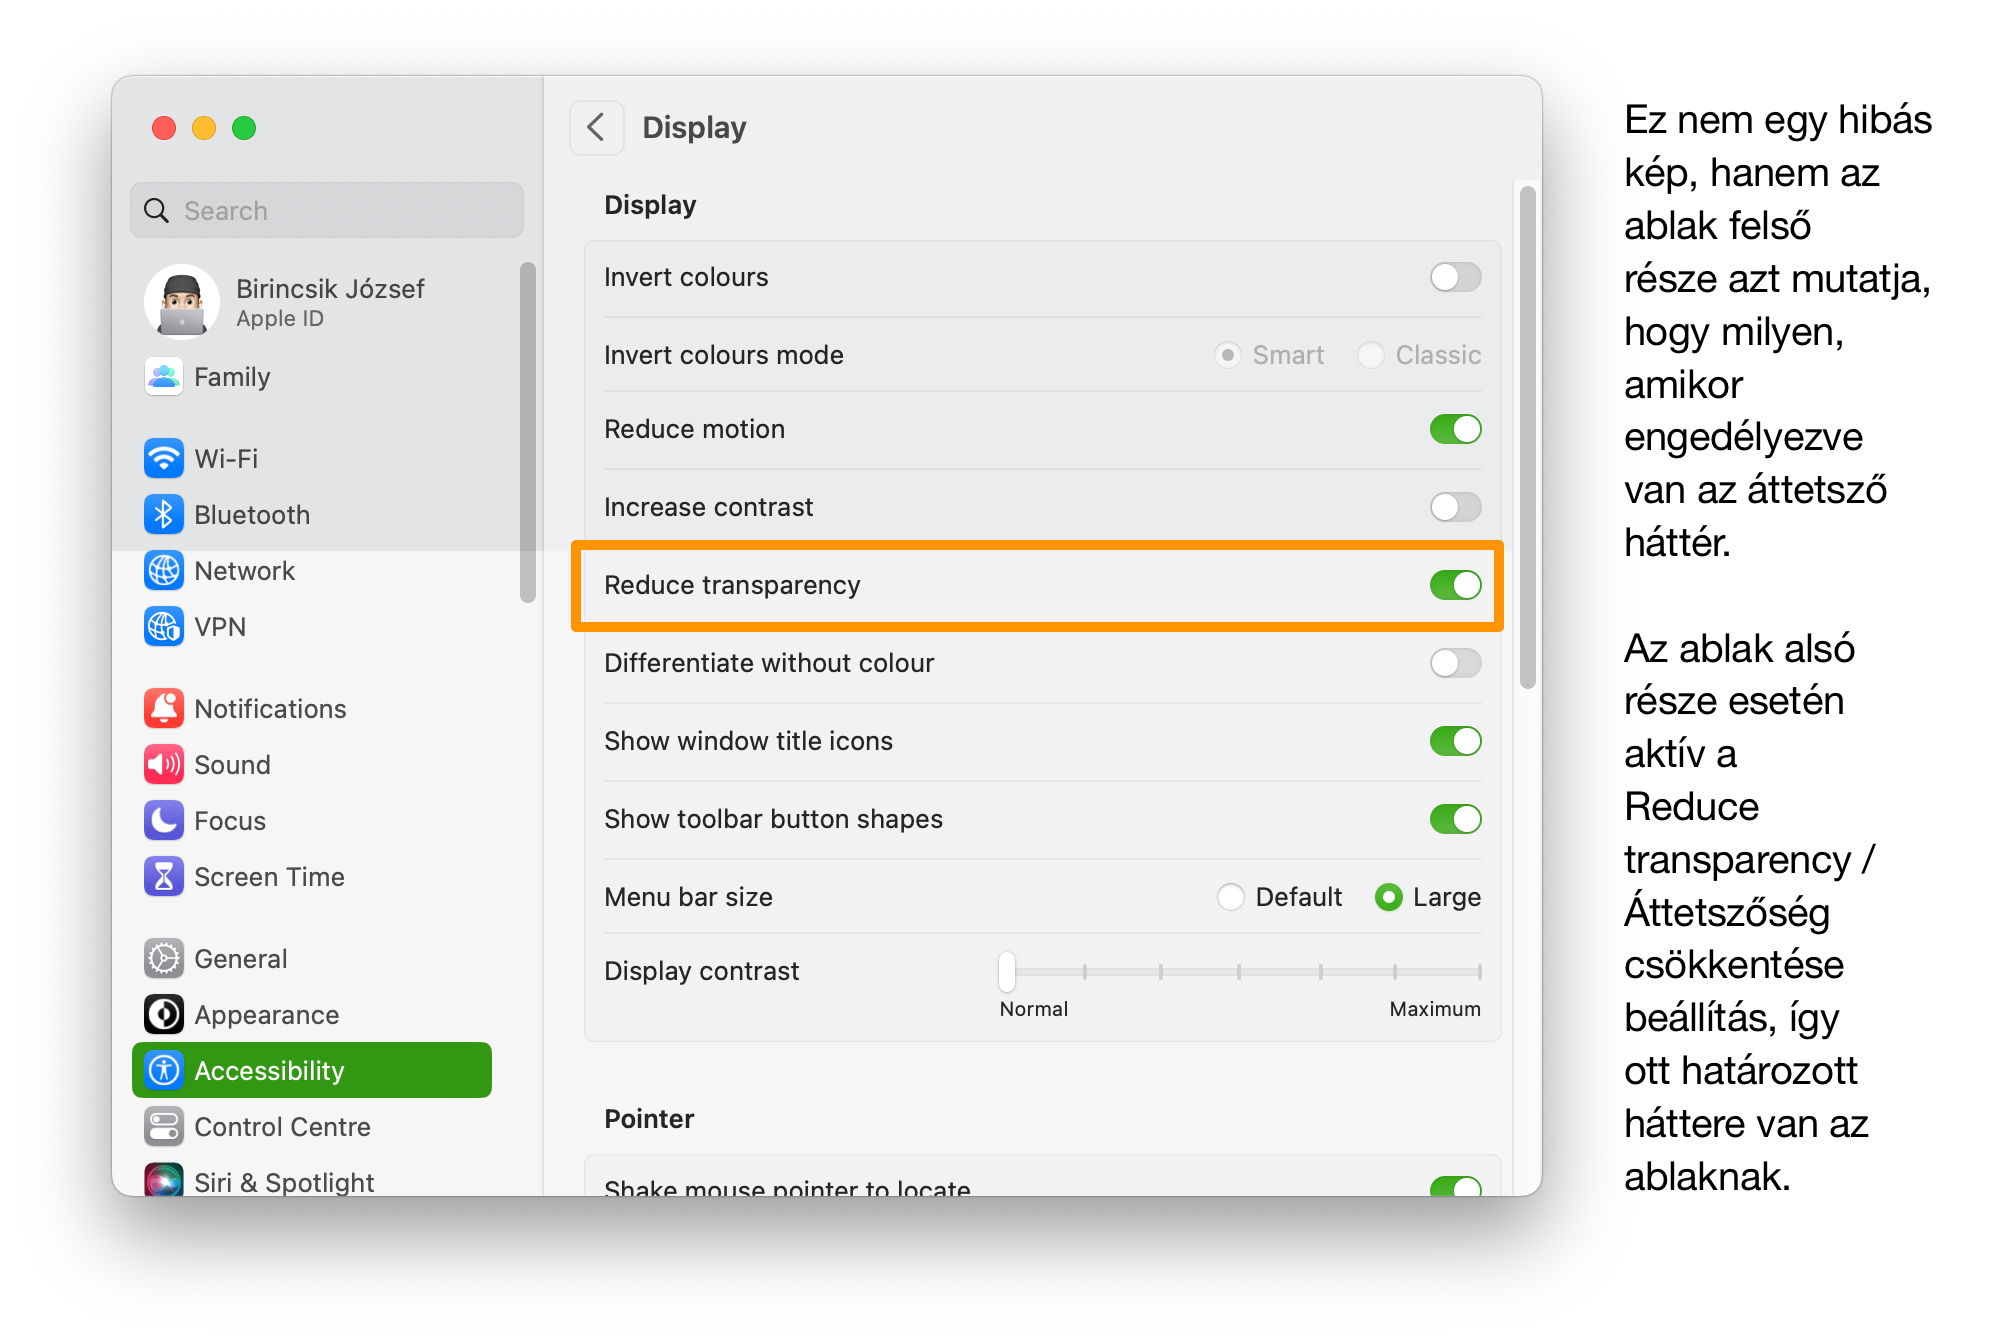
Task: Select the Appearance sidebar entry
Action: coord(267,1015)
